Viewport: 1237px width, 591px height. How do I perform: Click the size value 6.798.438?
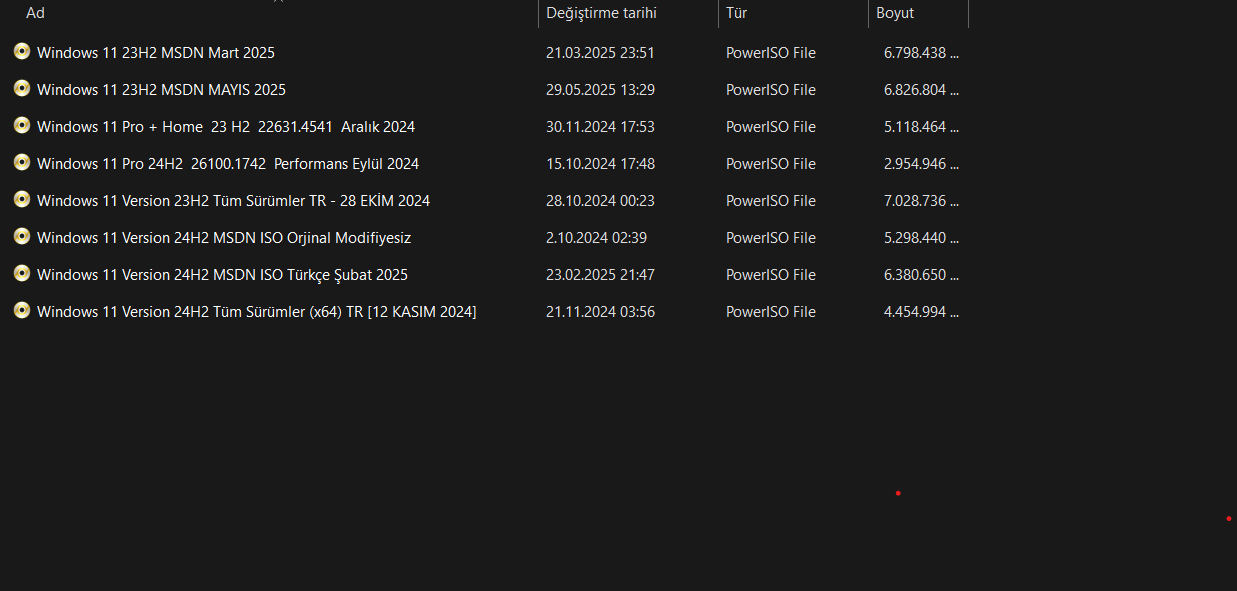(x=921, y=53)
